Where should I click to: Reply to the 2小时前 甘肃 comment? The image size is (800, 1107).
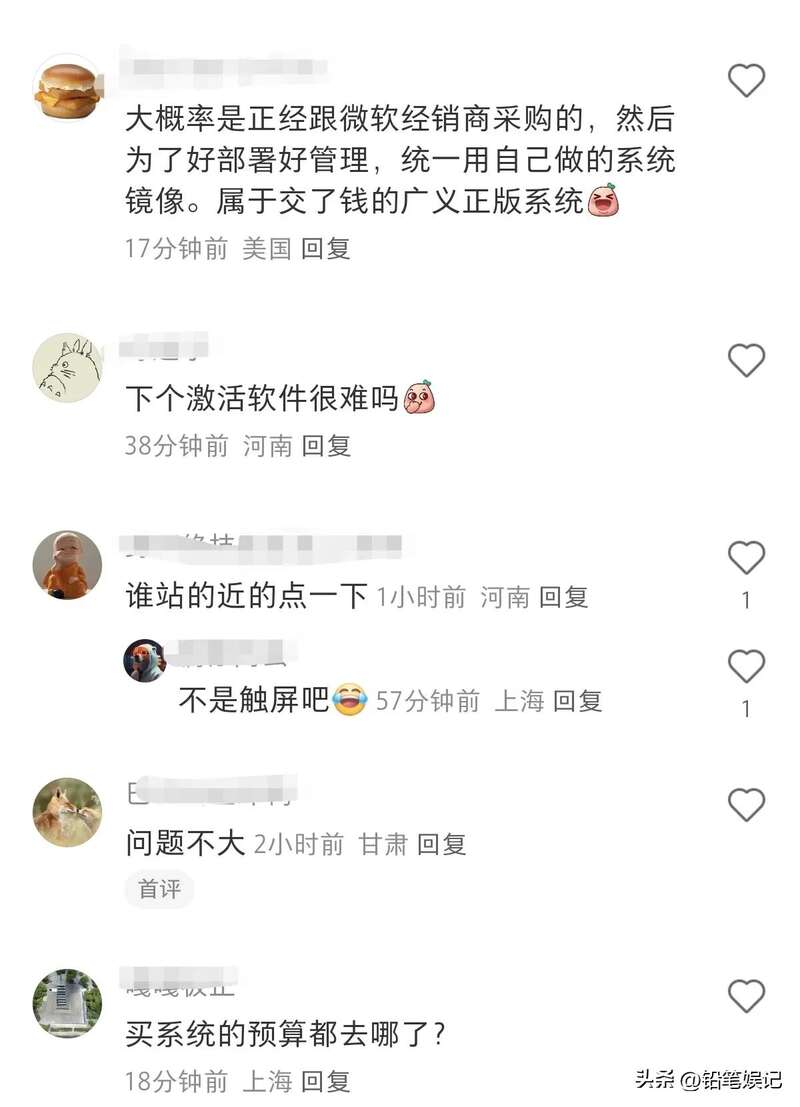(x=441, y=844)
